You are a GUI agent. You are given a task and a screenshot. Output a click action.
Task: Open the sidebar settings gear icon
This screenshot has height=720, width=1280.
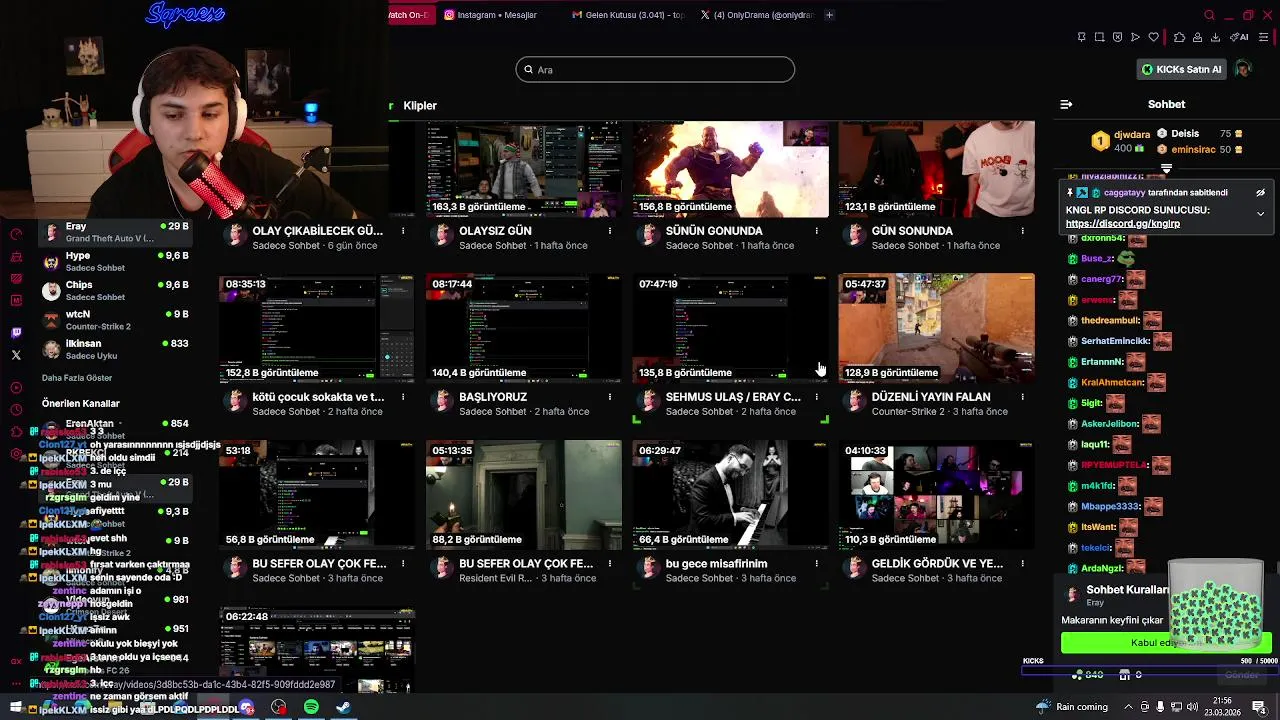[16, 453]
